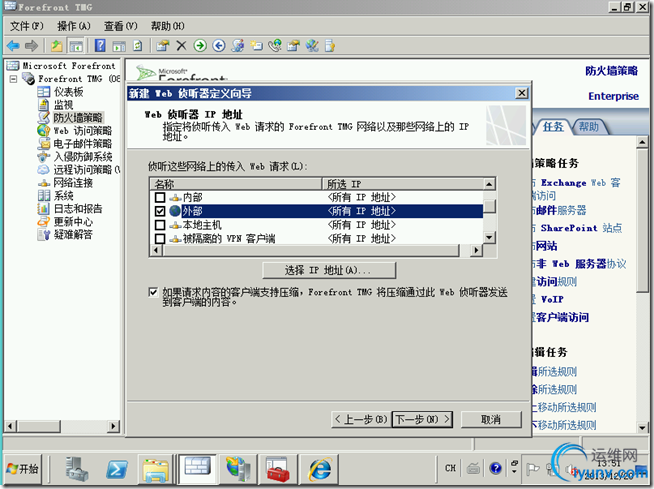Click 取消 to cancel the wizard

tap(491, 419)
